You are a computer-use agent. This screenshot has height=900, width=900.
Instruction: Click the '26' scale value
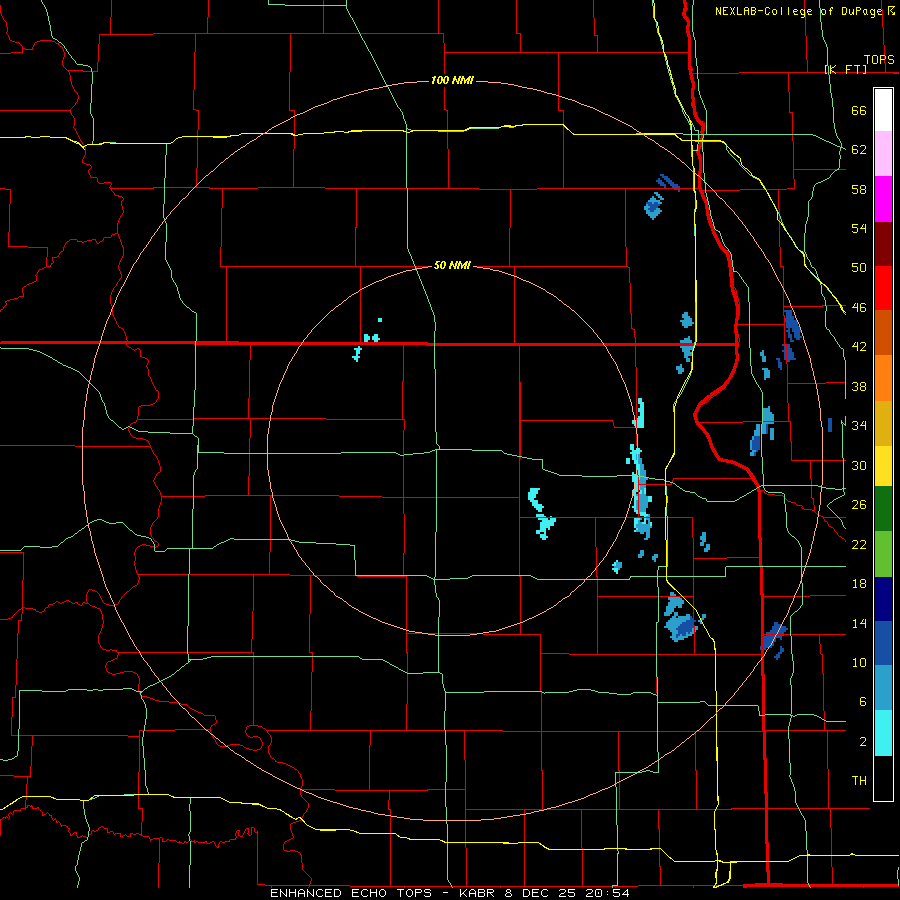tap(859, 505)
